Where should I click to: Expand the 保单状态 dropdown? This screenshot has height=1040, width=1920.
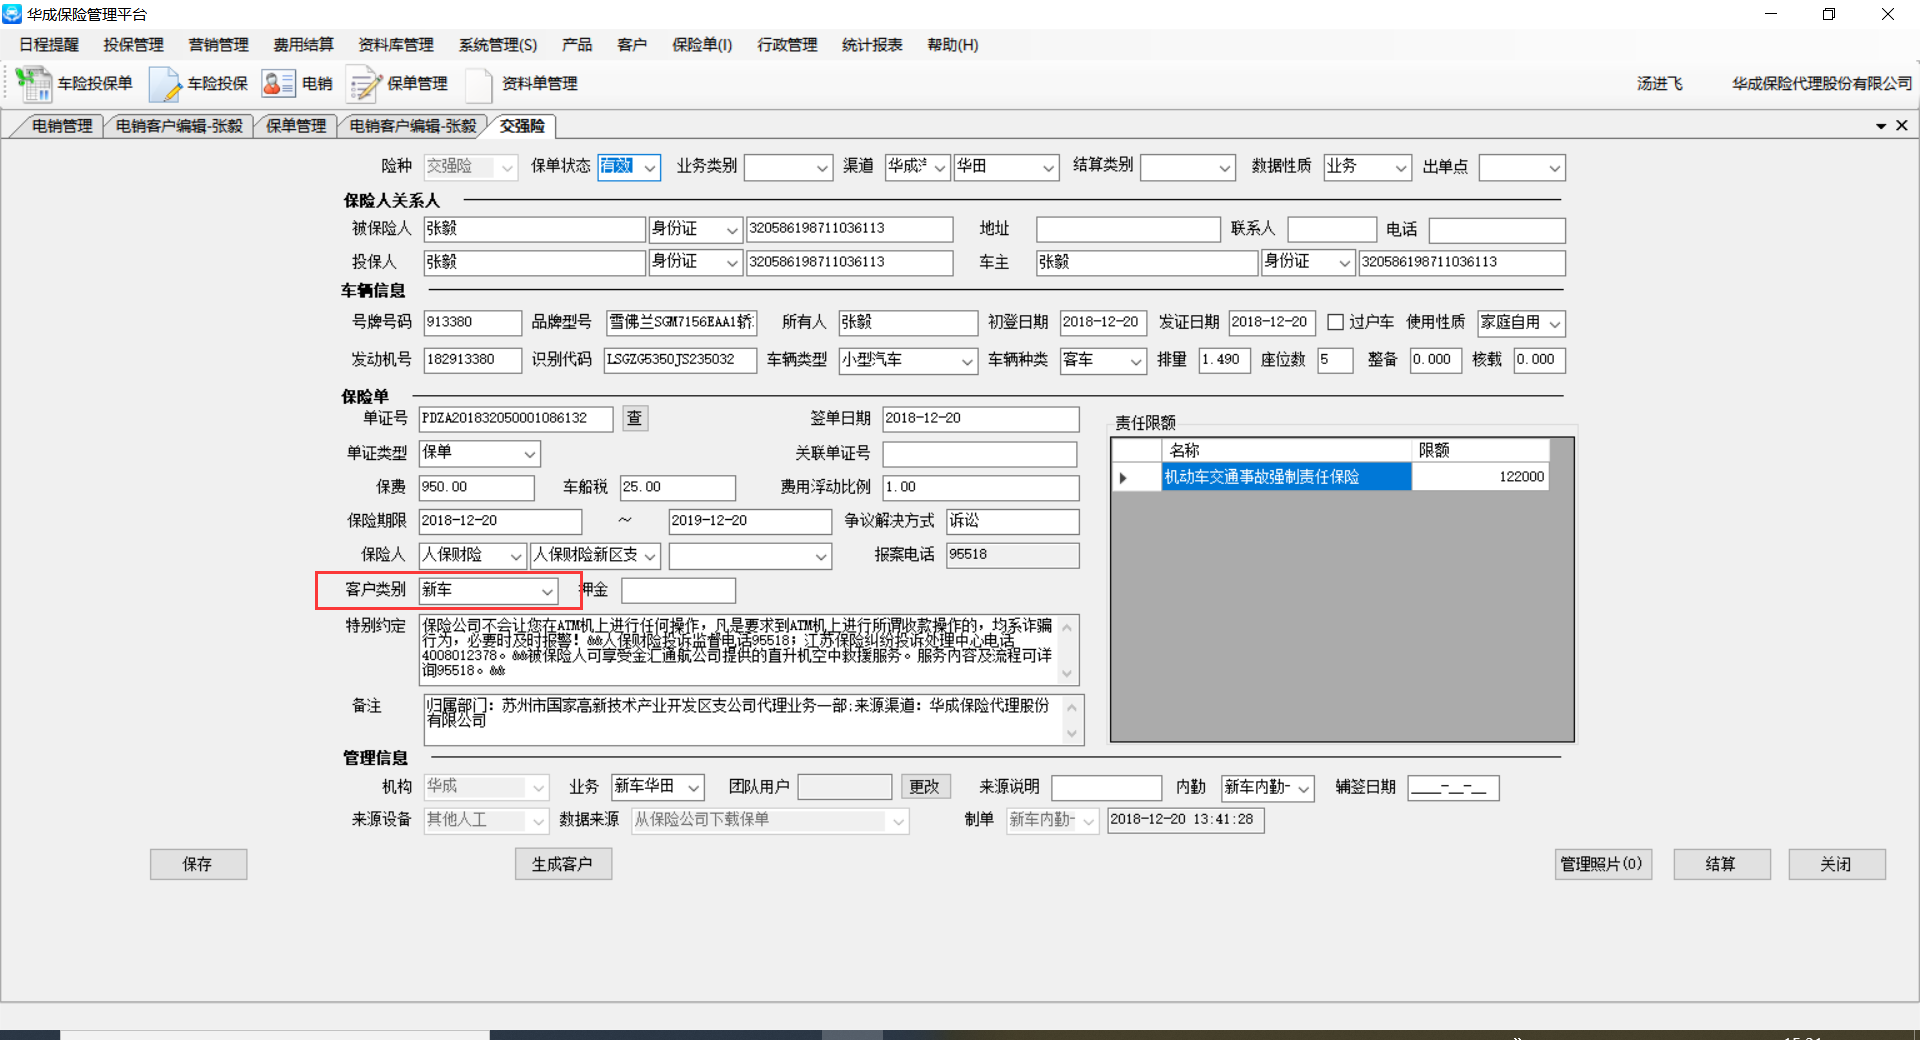point(650,167)
